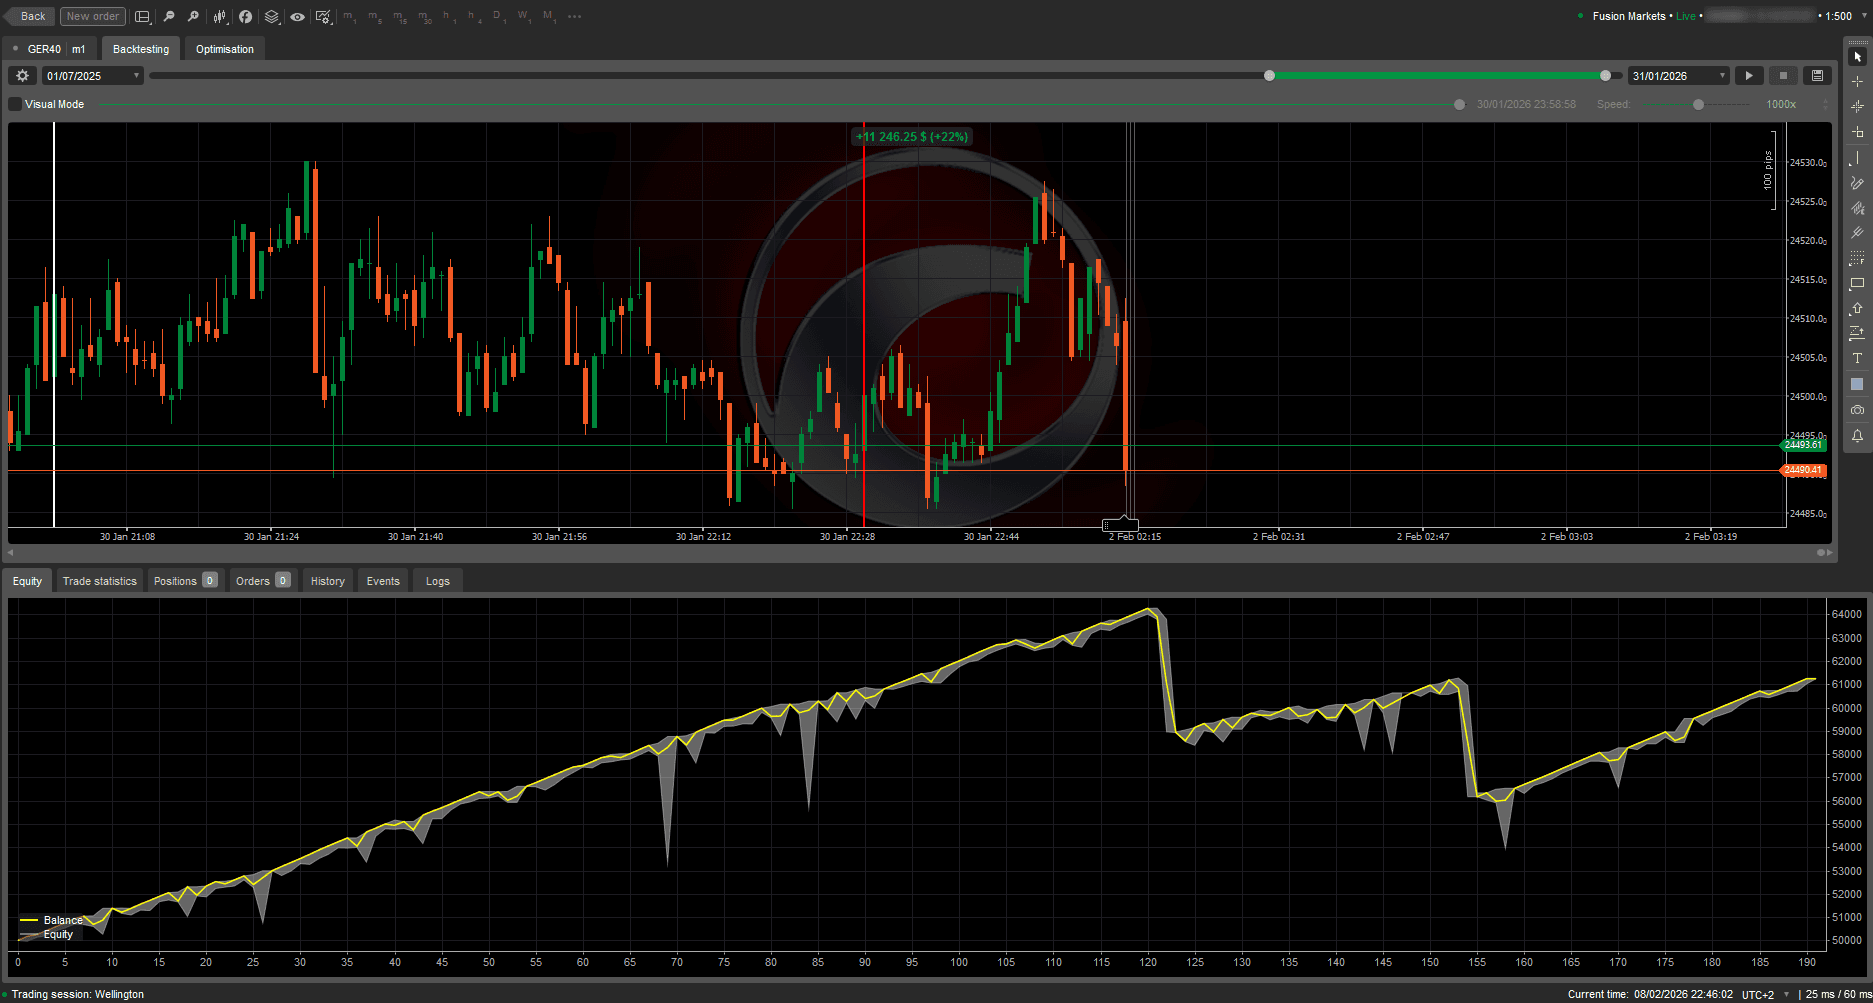This screenshot has height=1003, width=1873.
Task: Open the 31/01/2026 end date dropdown
Action: click(1677, 75)
